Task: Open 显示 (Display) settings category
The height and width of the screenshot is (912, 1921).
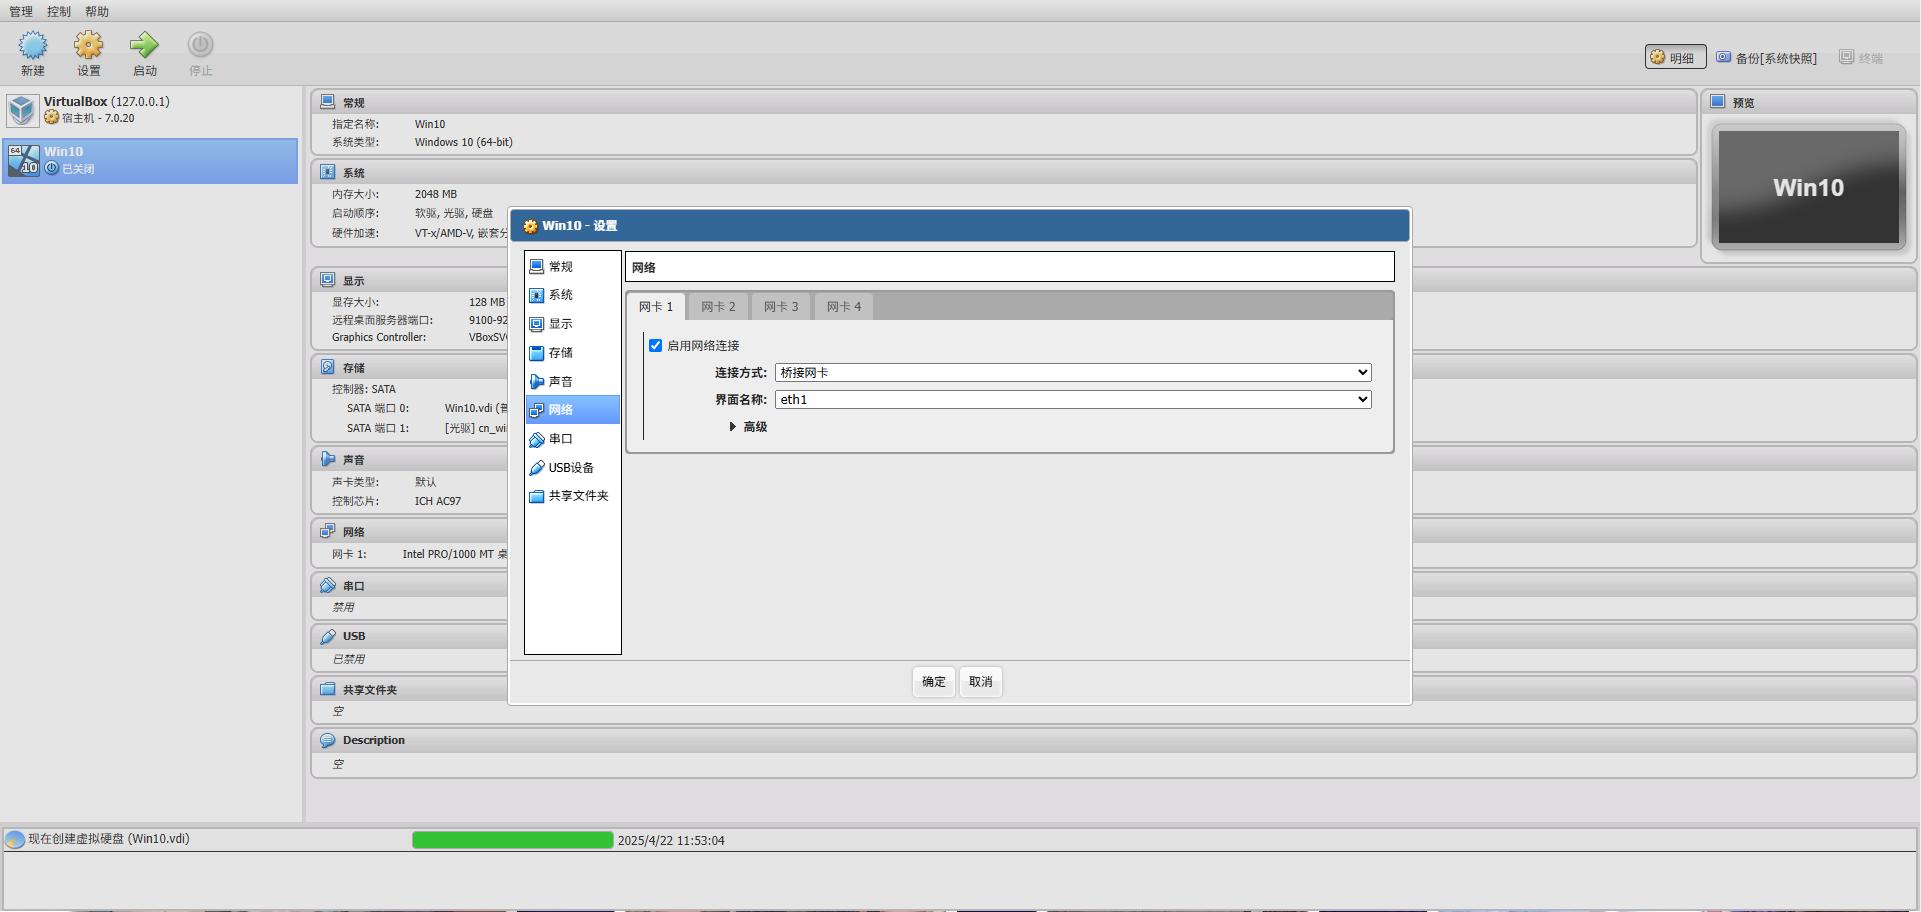Action: 560,324
